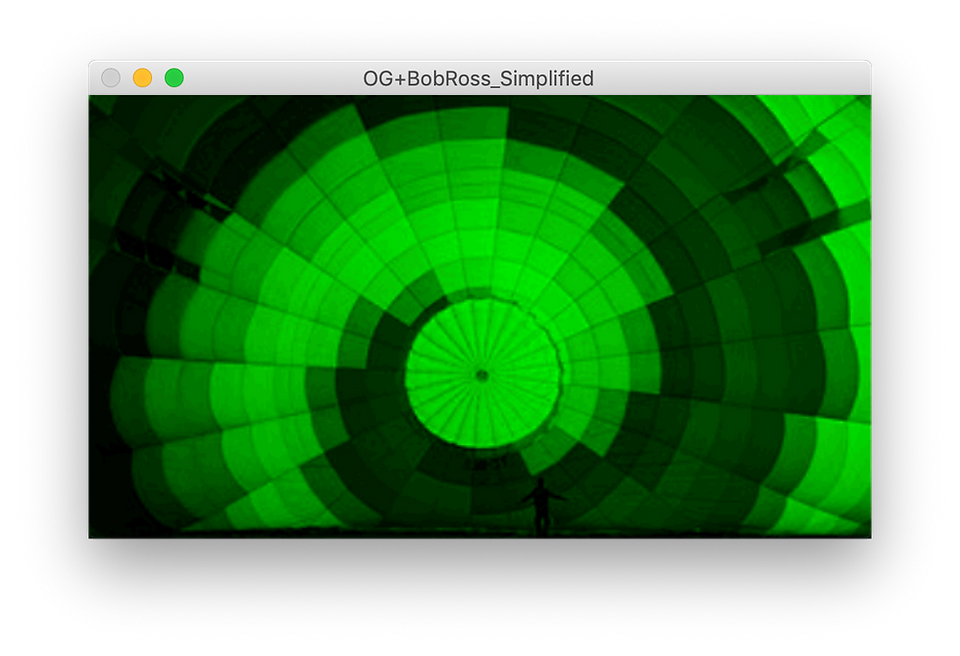This screenshot has width=960, height=656.
Task: Click the yellow minimize window button
Action: 143,78
